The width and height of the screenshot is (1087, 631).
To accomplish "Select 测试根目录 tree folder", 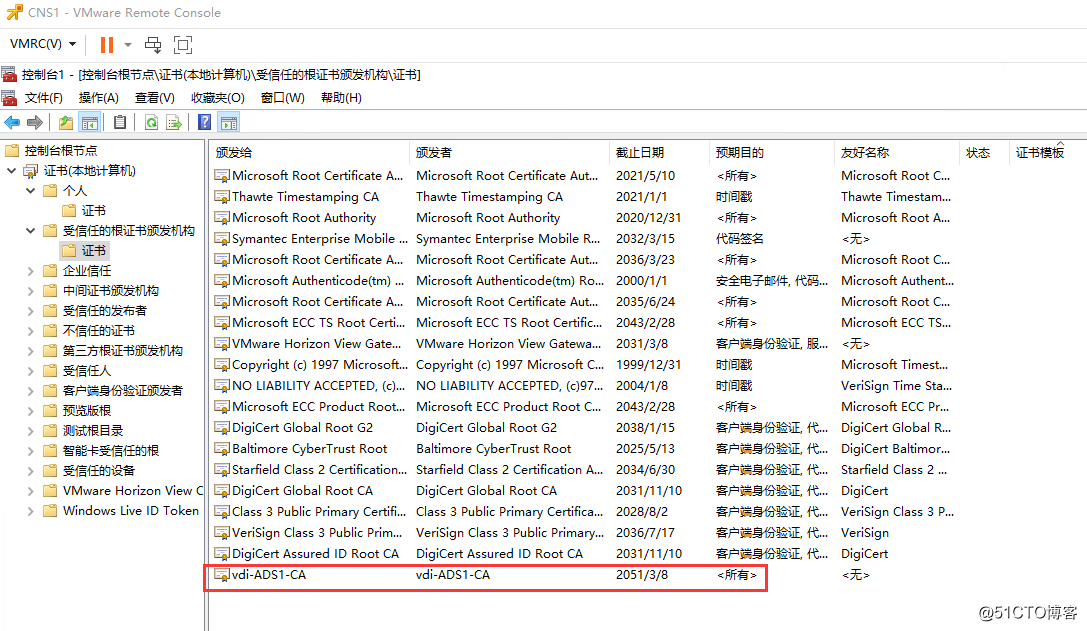I will tap(92, 431).
